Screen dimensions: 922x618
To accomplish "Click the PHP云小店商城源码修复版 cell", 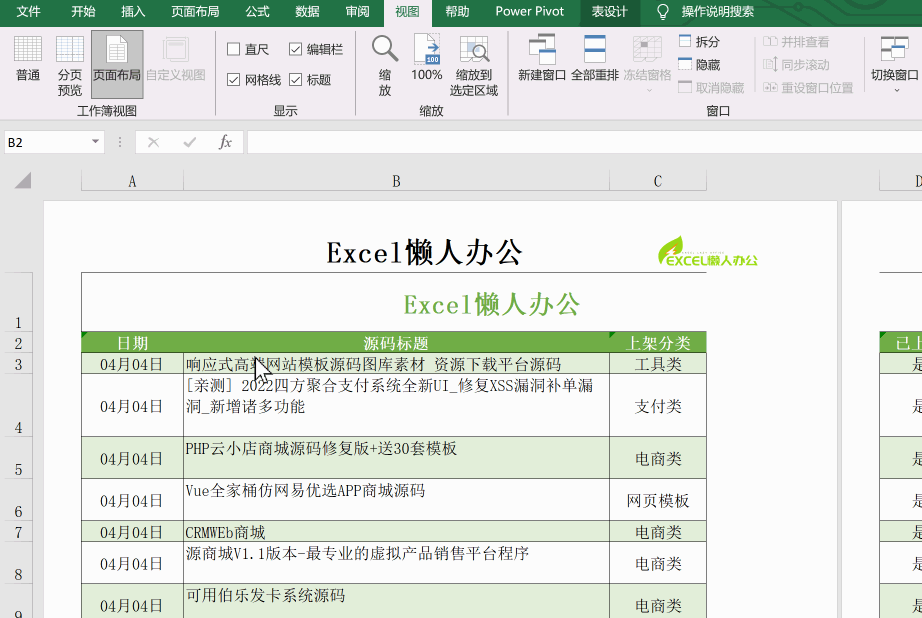I will pyautogui.click(x=396, y=457).
